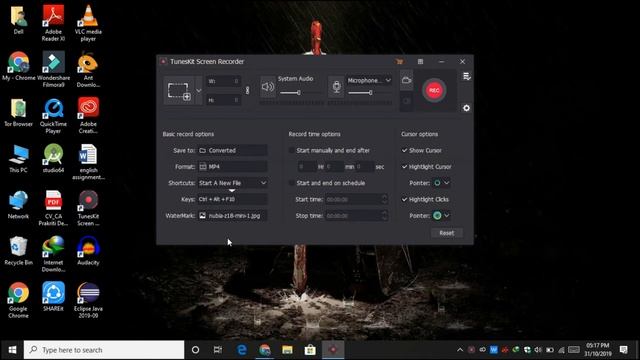The image size is (640, 360).
Task: Start recording with the red REC button
Action: pyautogui.click(x=434, y=90)
